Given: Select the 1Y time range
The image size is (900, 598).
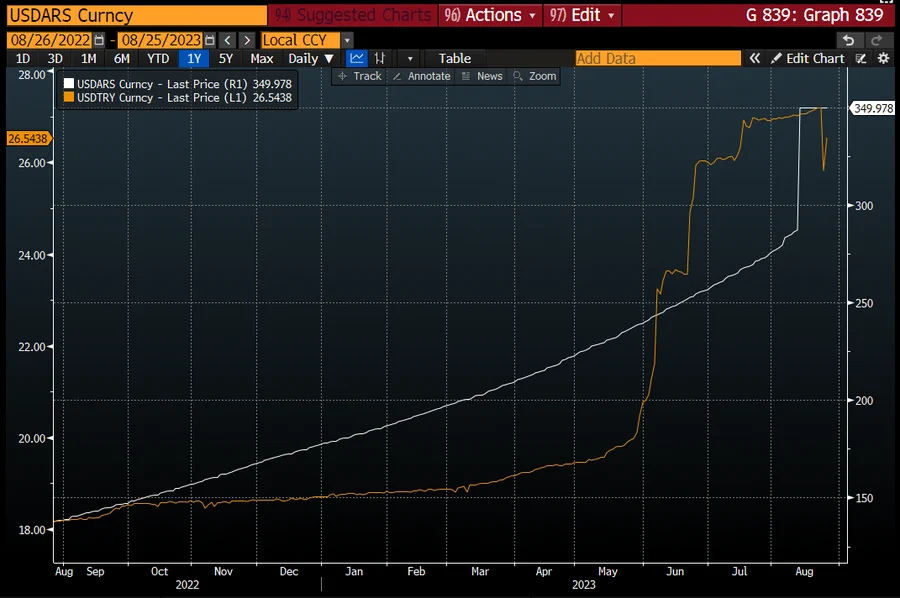Looking at the screenshot, I should click(x=194, y=59).
